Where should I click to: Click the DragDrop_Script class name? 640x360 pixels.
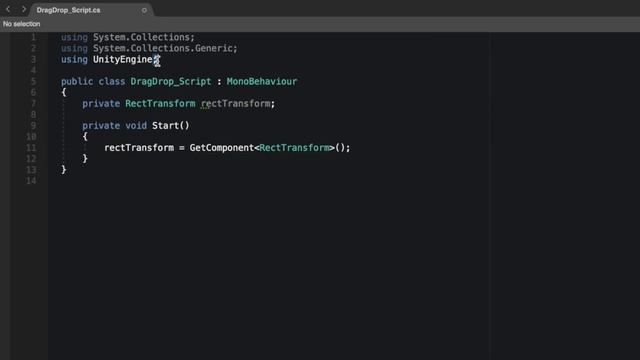(x=171, y=82)
